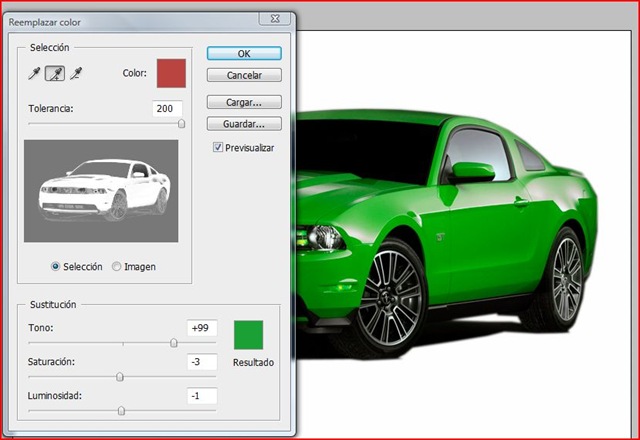Choose the Selección radio option
640x440 pixels.
point(56,267)
